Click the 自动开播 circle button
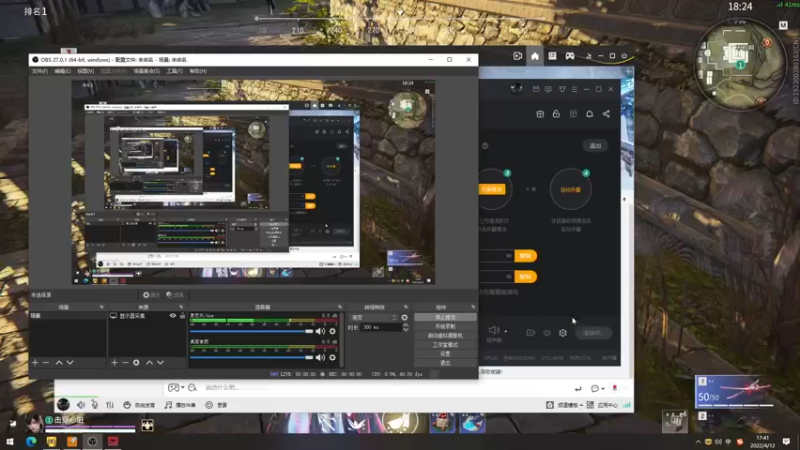This screenshot has height=450, width=800. click(x=570, y=189)
